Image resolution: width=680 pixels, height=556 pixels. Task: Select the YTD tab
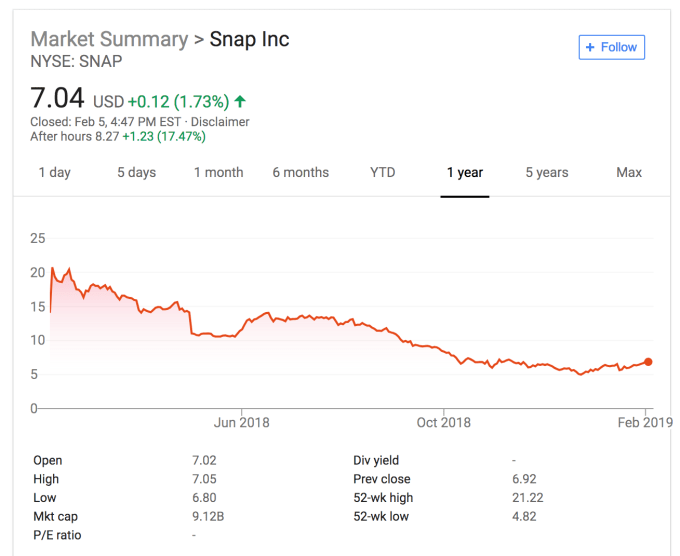(x=382, y=173)
